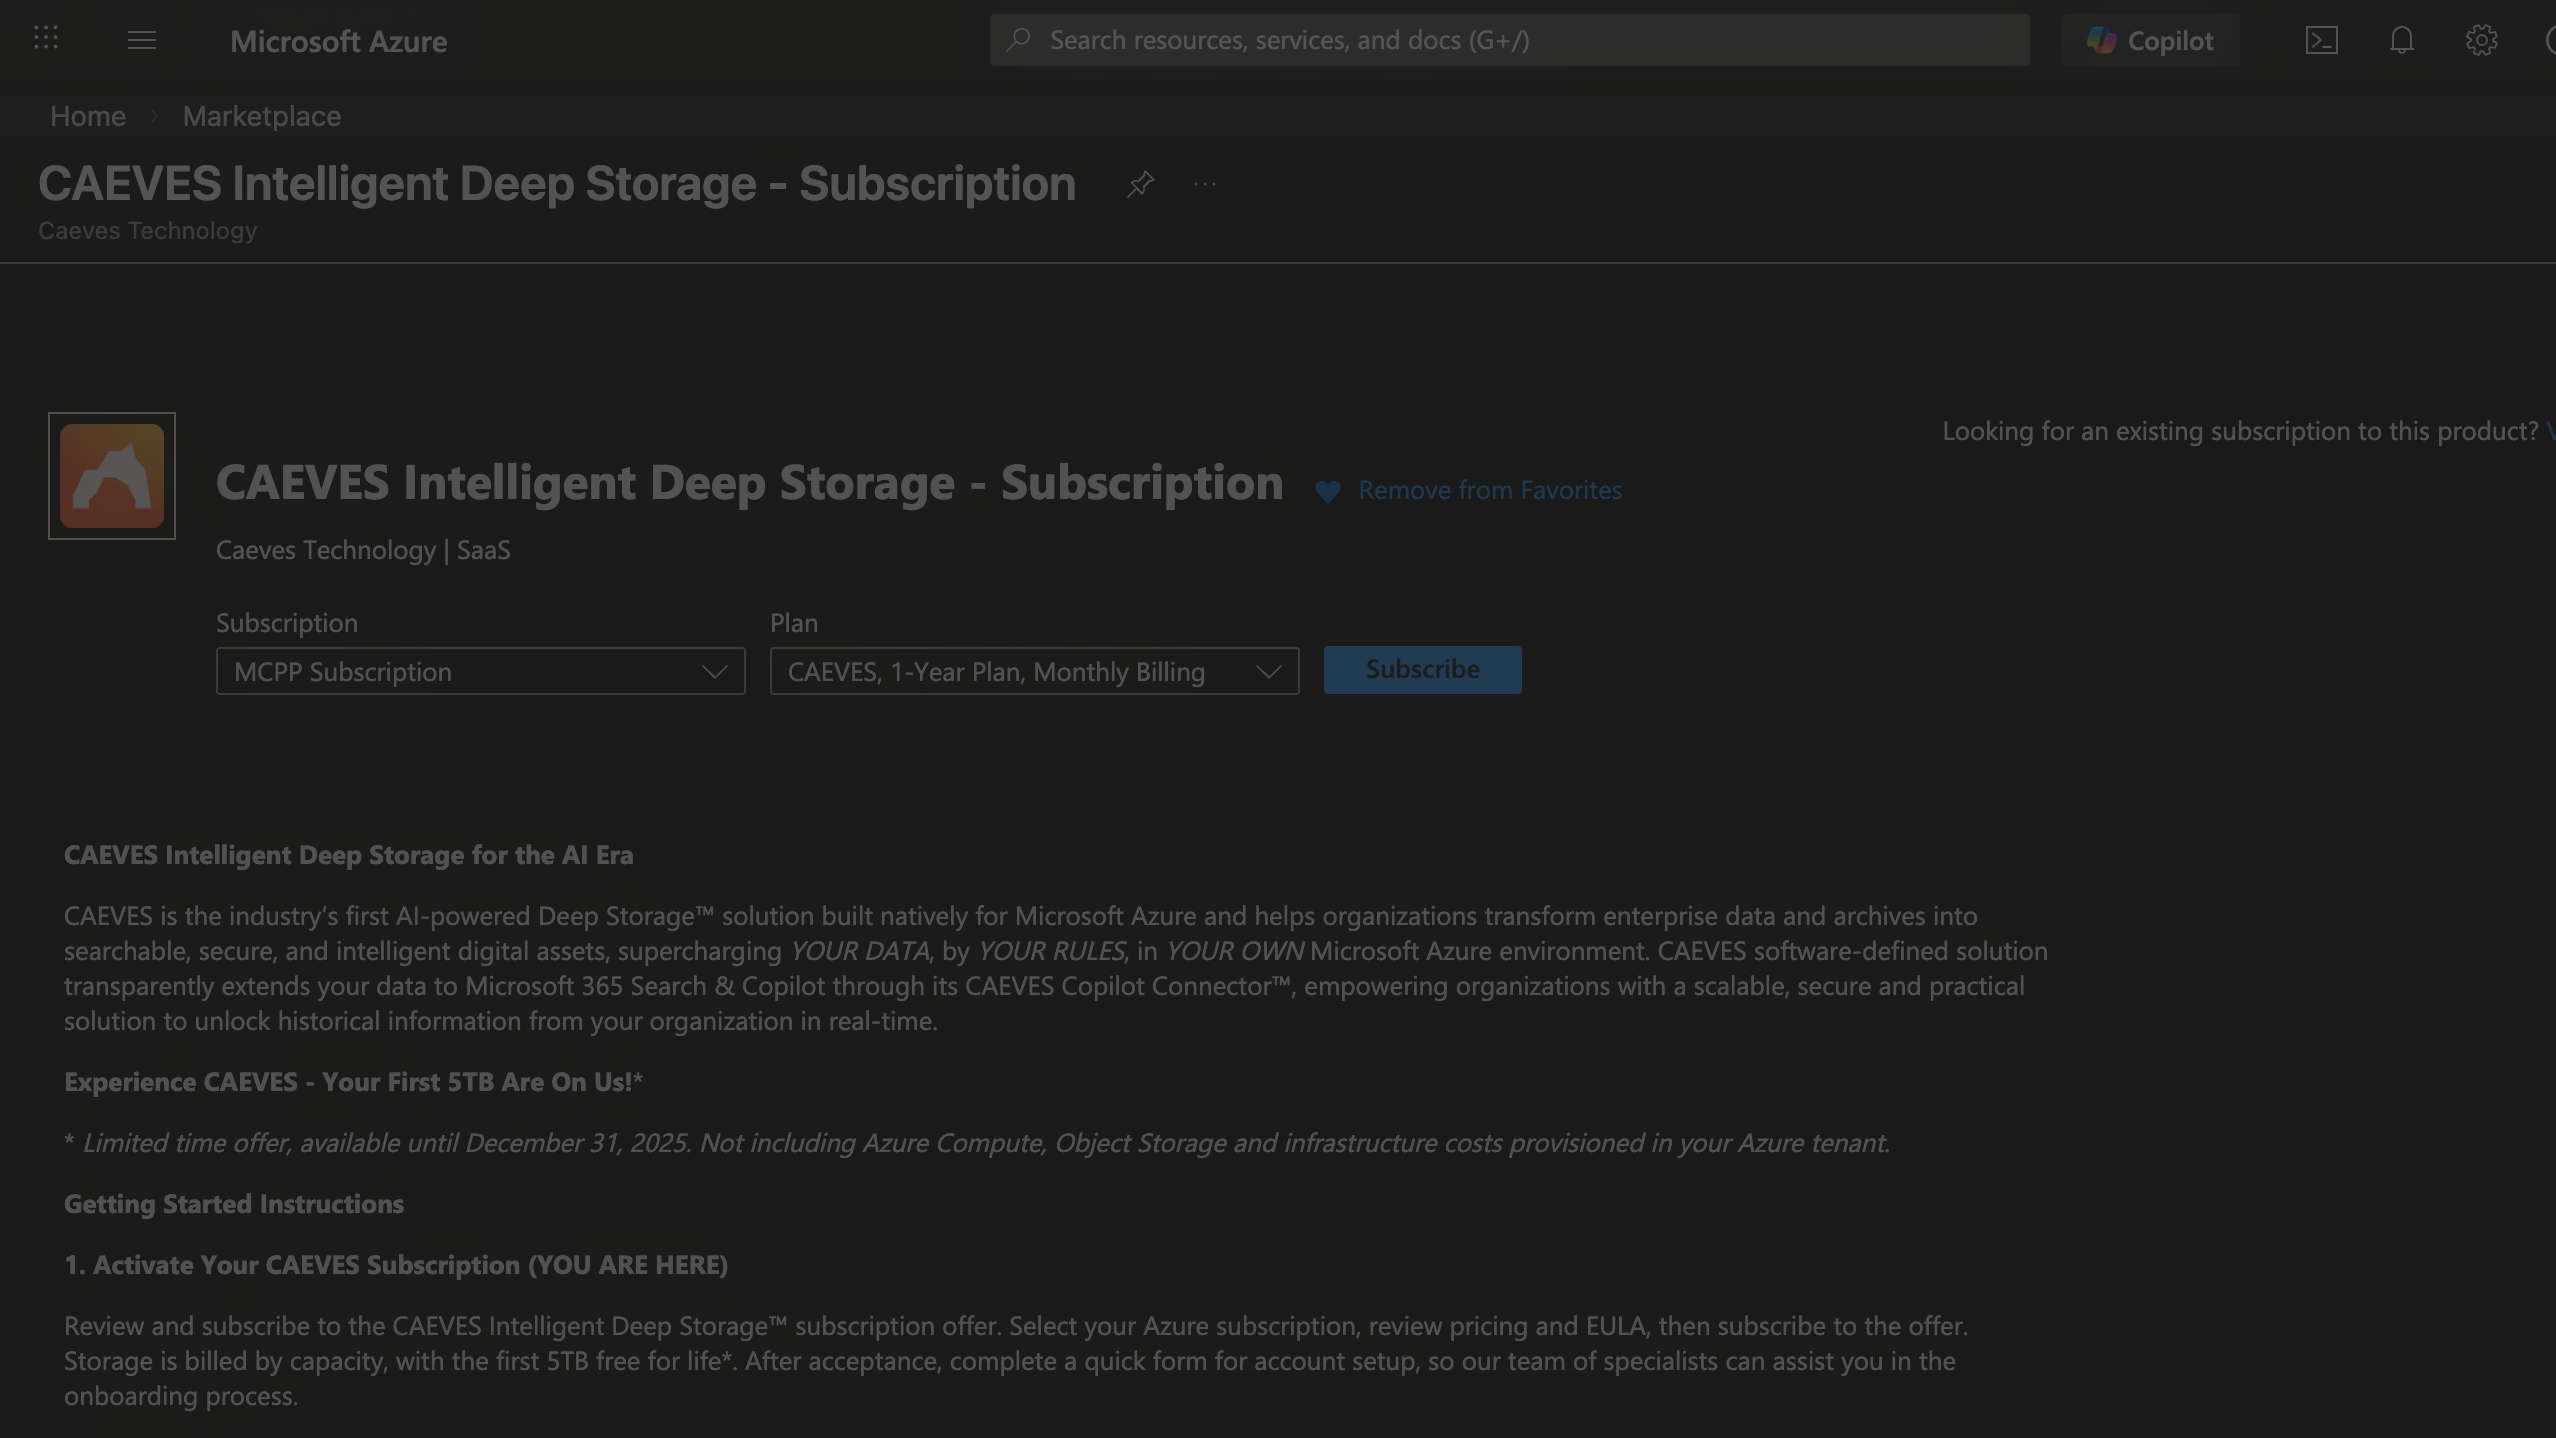Click inside the resources search field
The width and height of the screenshot is (2556, 1438).
pos(1400,39)
